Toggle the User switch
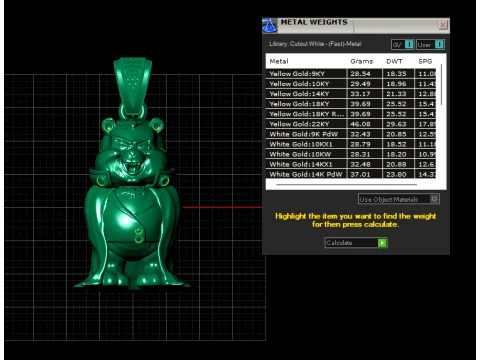The width and height of the screenshot is (480, 360). click(x=430, y=44)
